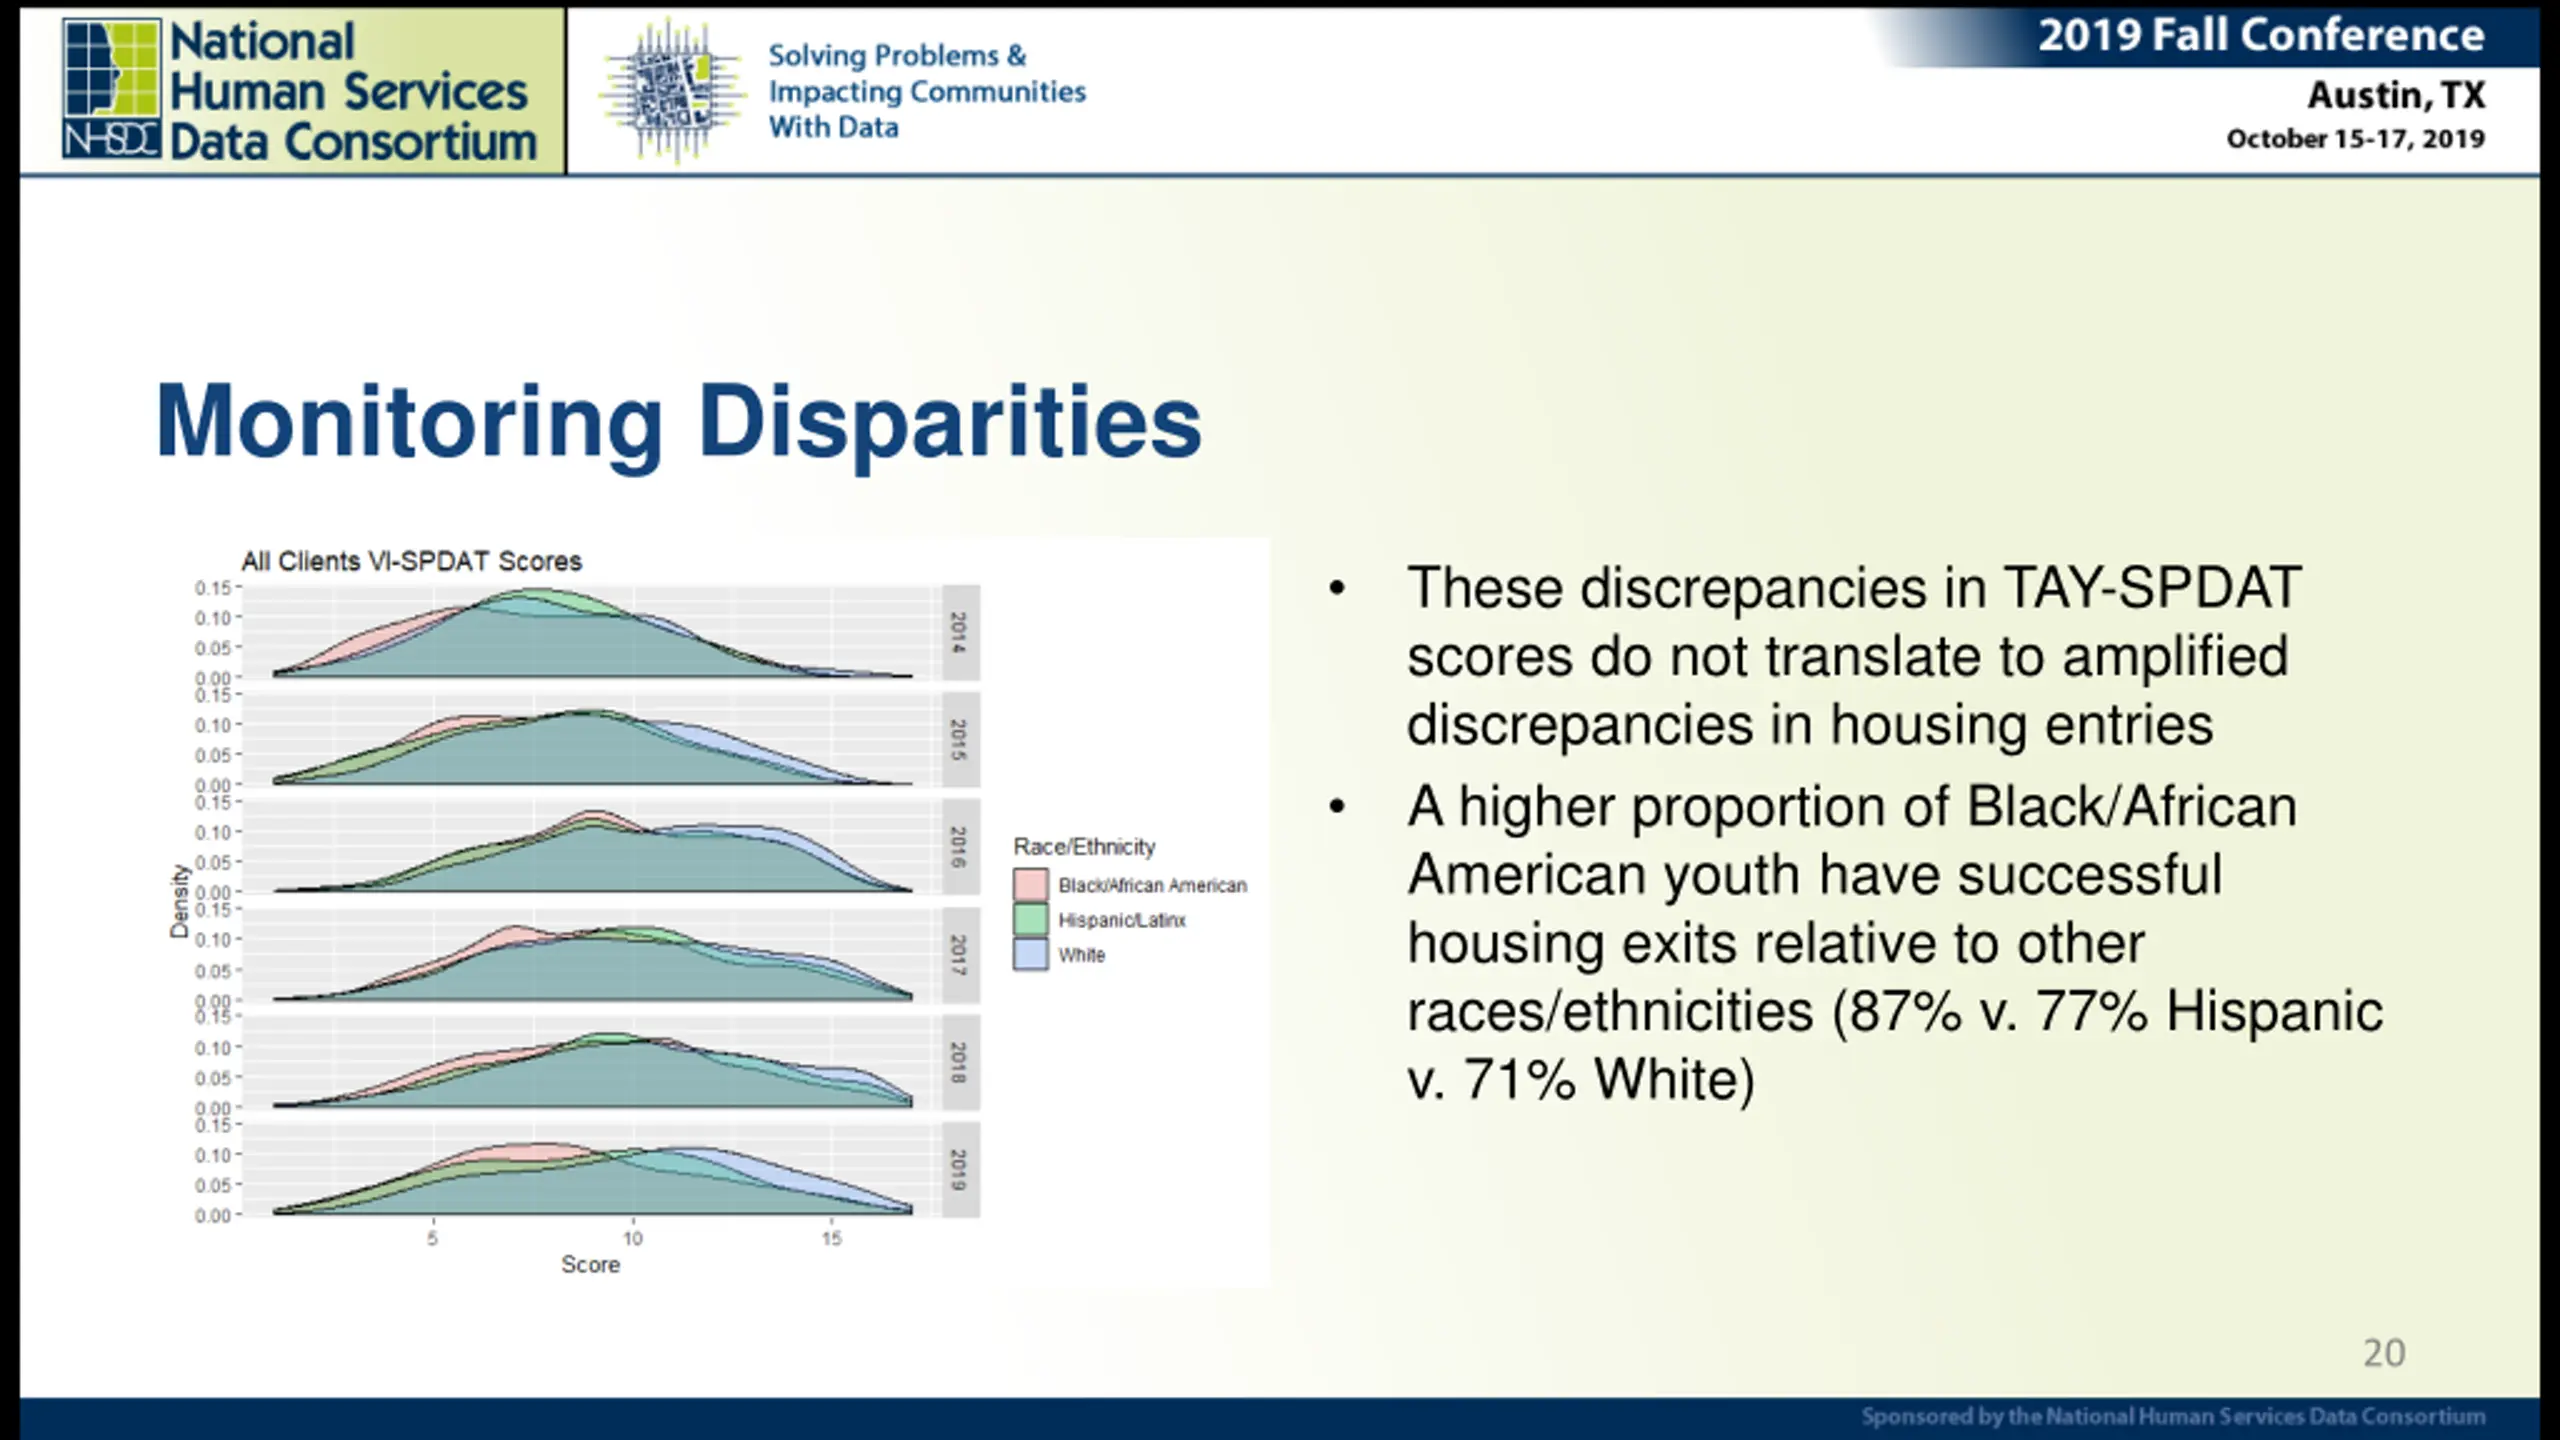2560x1440 pixels.
Task: Click the bullet starting 'These discrepancies in TAY-SPDAT'
Action: click(1854, 656)
